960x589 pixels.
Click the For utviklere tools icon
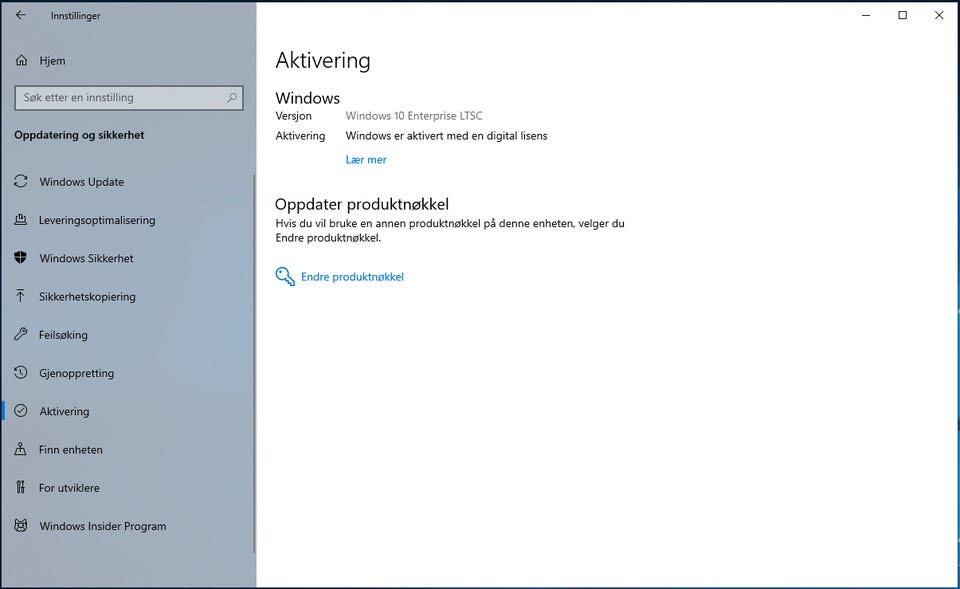(21, 487)
